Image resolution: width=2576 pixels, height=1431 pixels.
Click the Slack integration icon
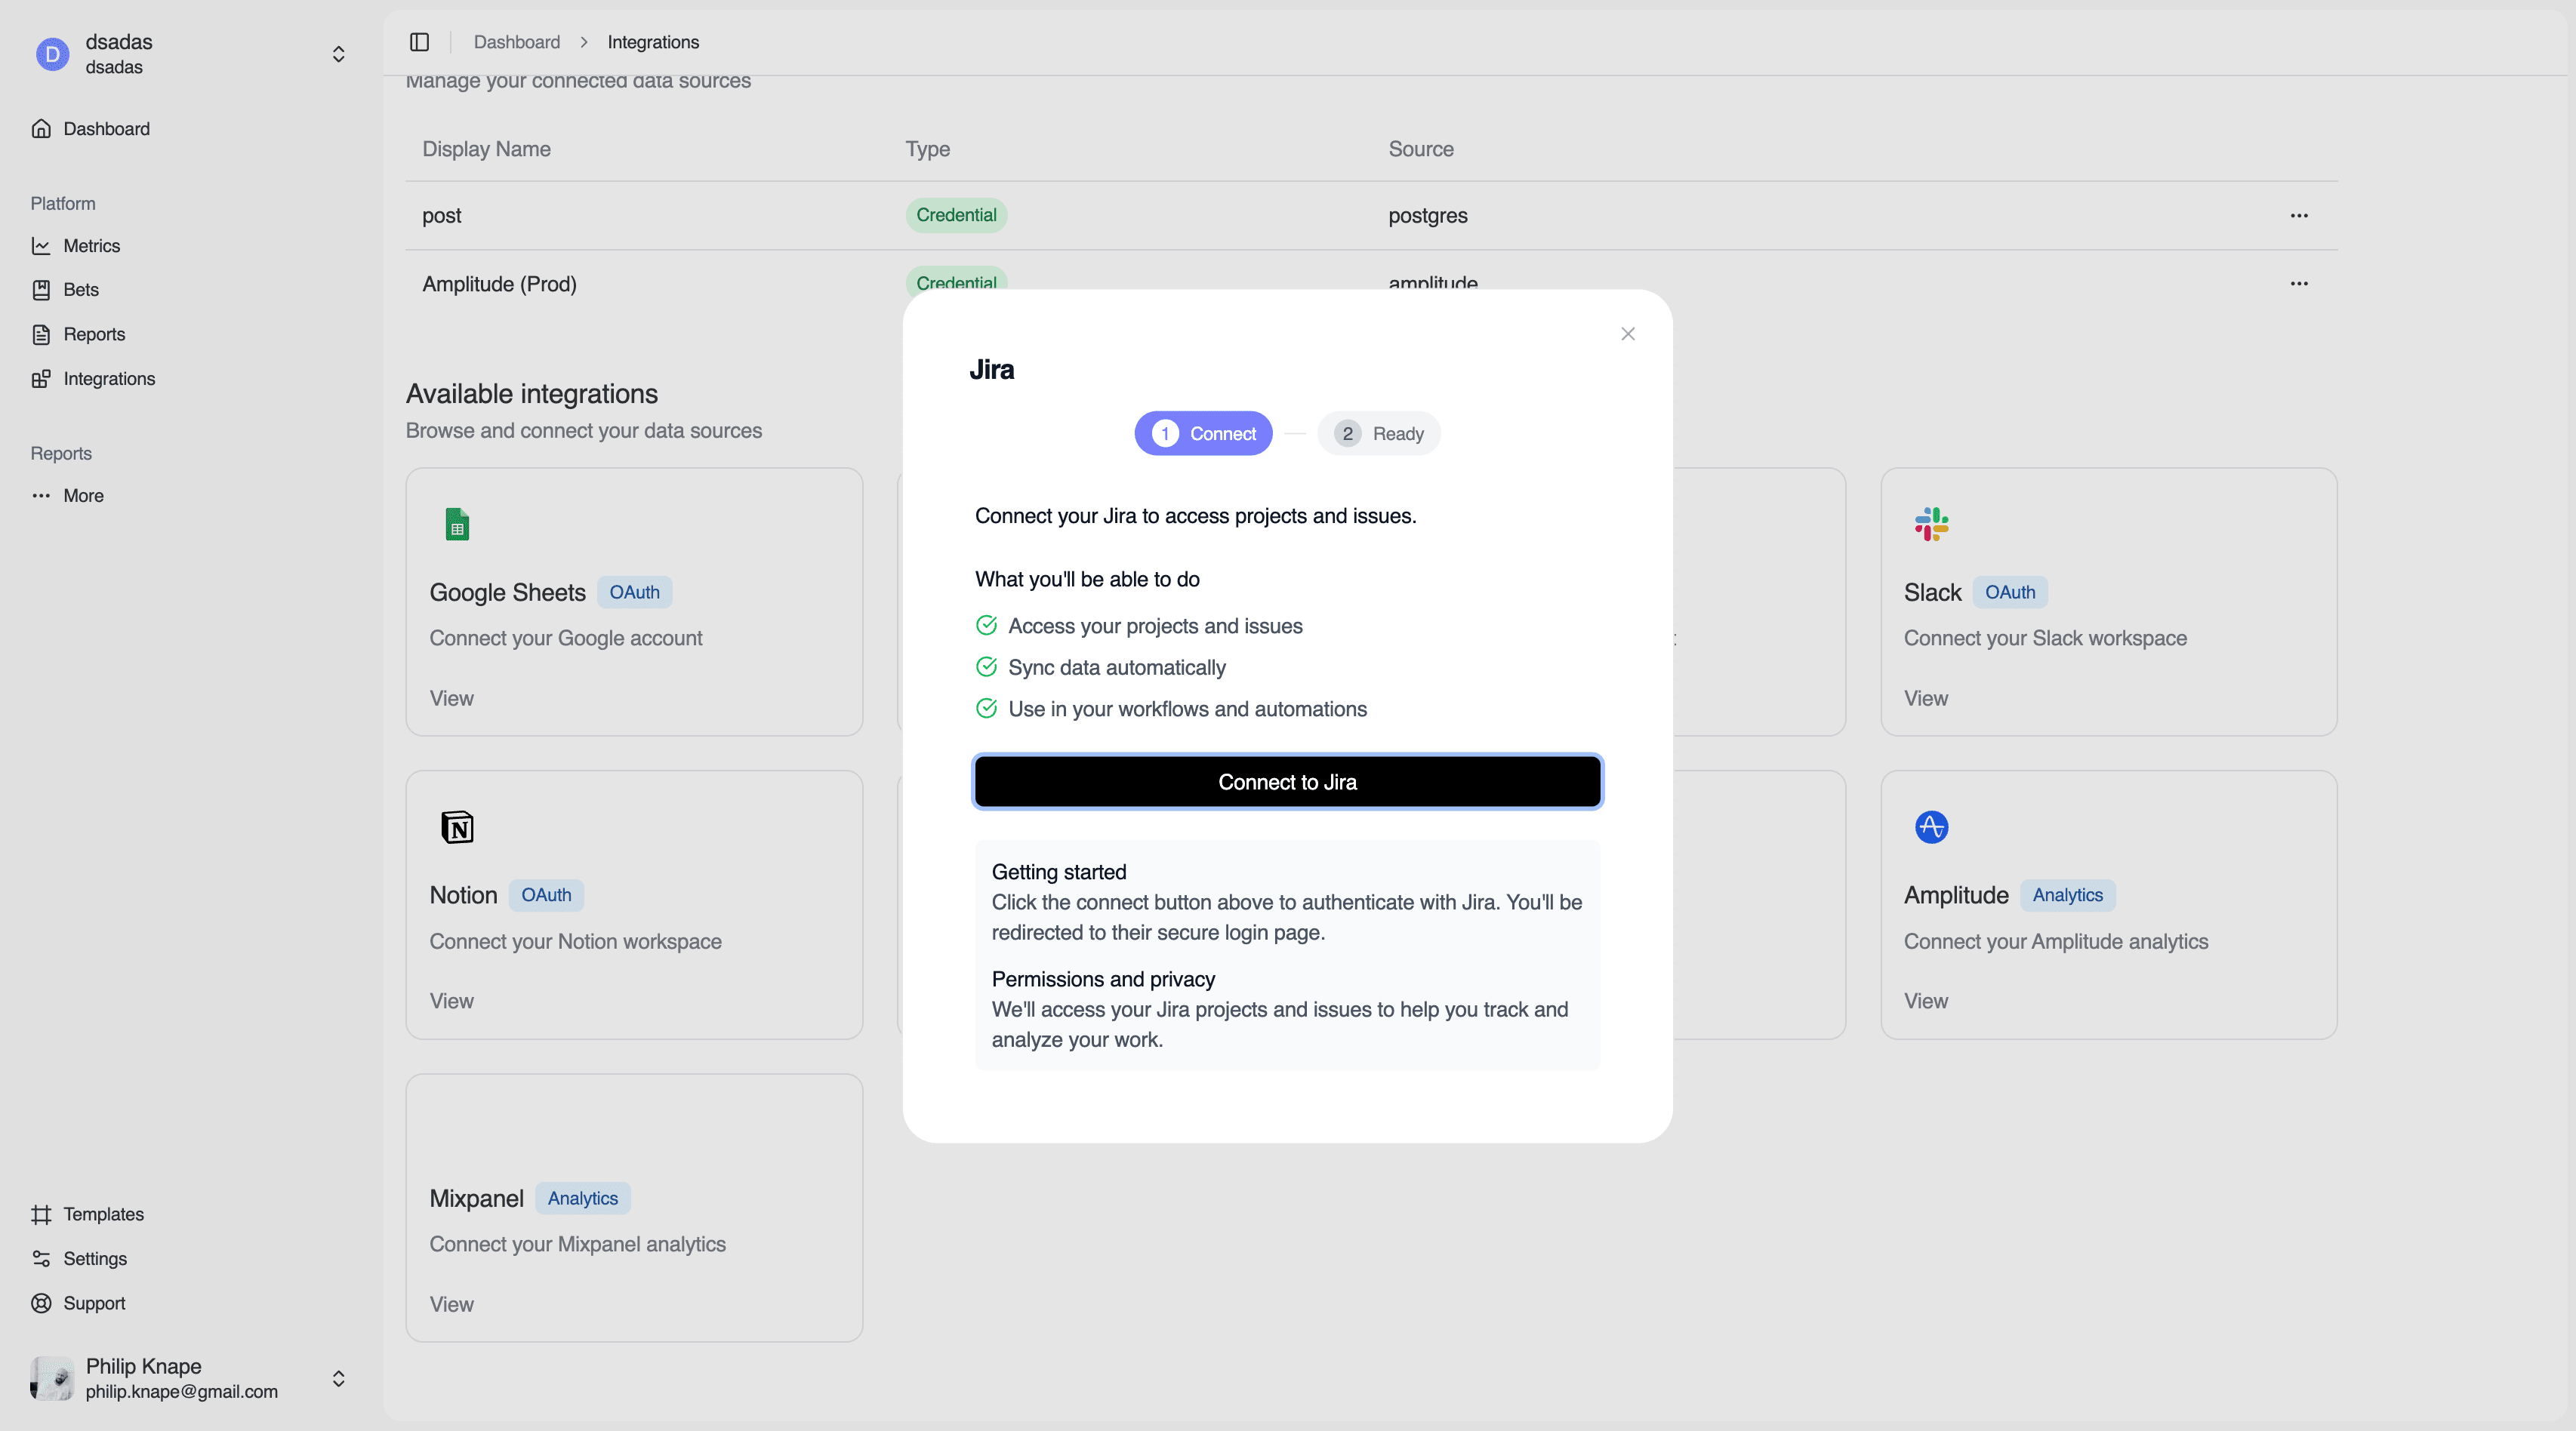1931,524
